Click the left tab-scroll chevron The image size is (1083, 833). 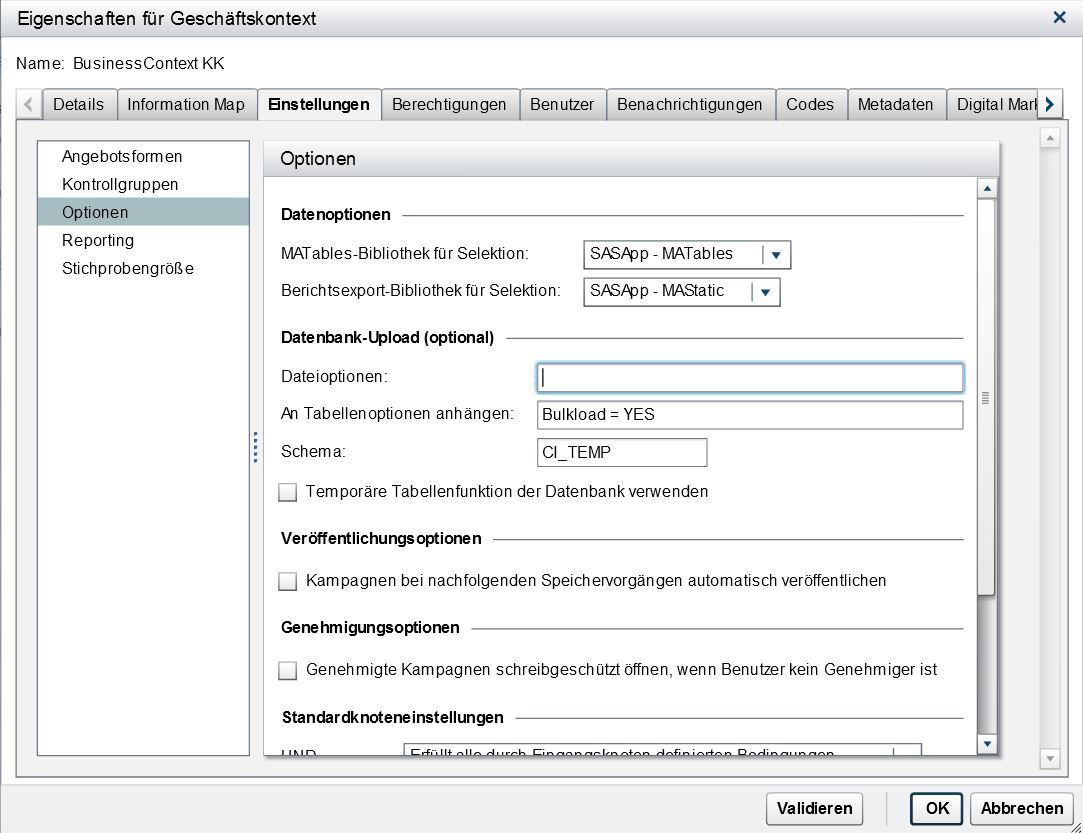[x=30, y=104]
